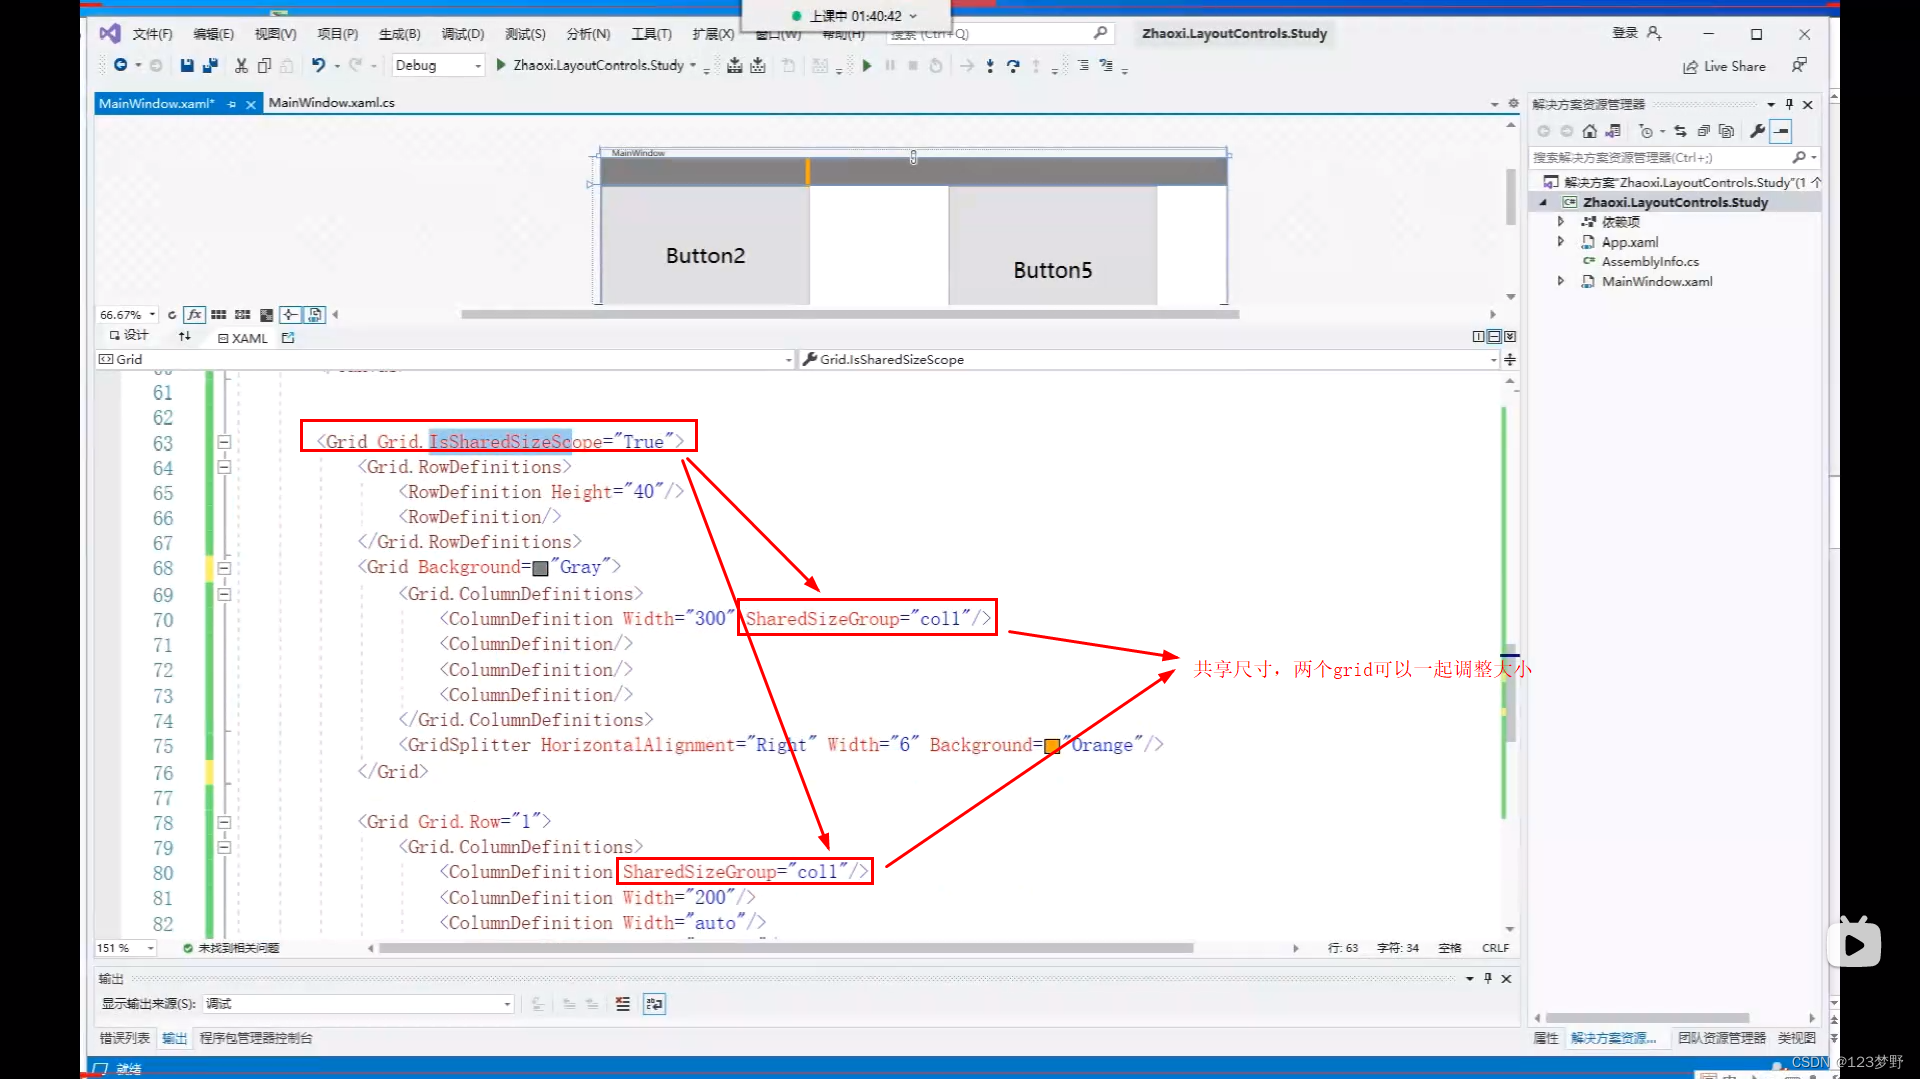
Task: Toggle the fx effects button in designer
Action: (x=195, y=315)
